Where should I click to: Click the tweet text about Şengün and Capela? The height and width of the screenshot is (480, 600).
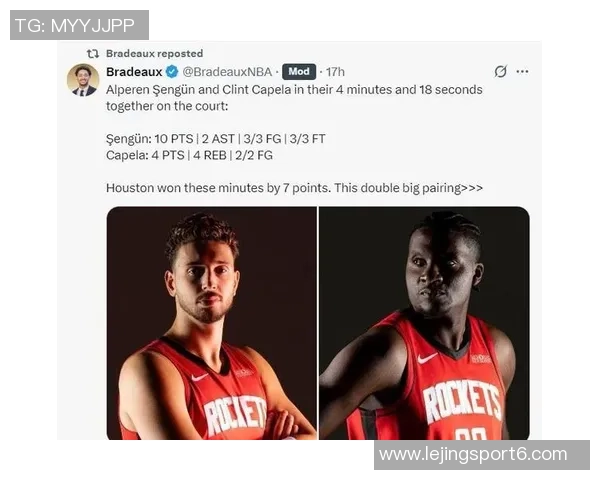pyautogui.click(x=294, y=98)
